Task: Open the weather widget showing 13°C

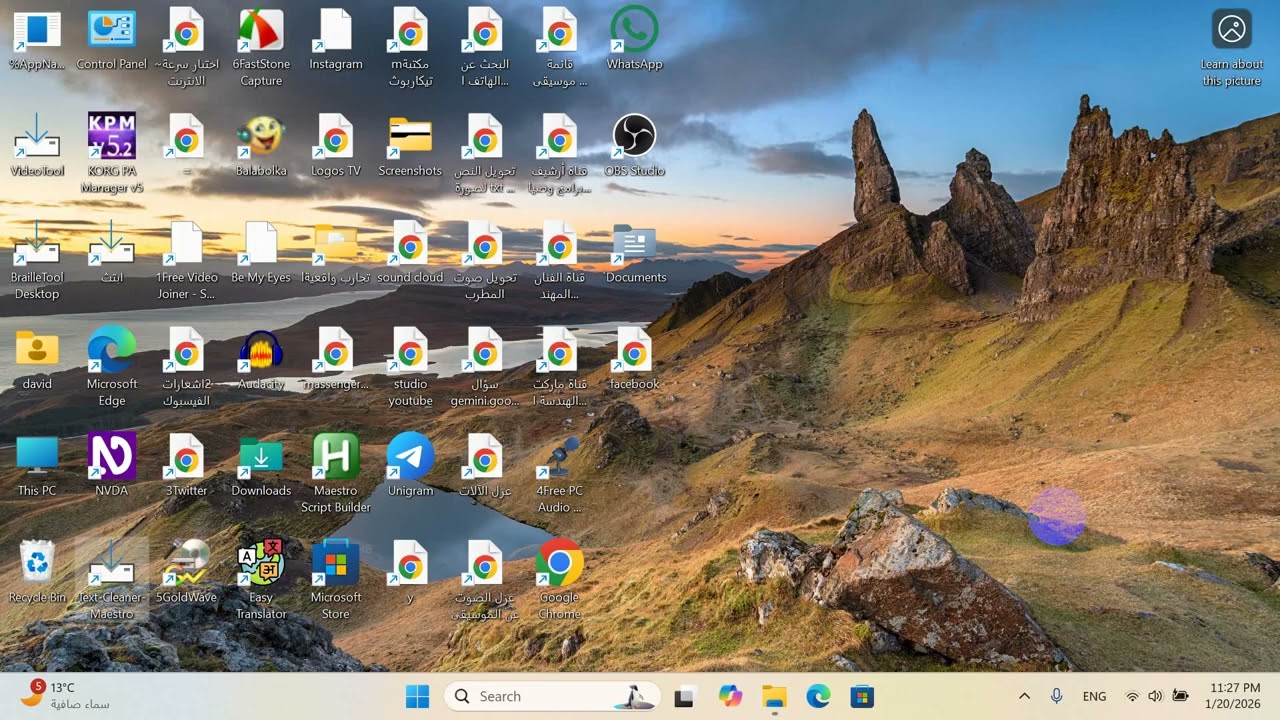Action: [65, 696]
